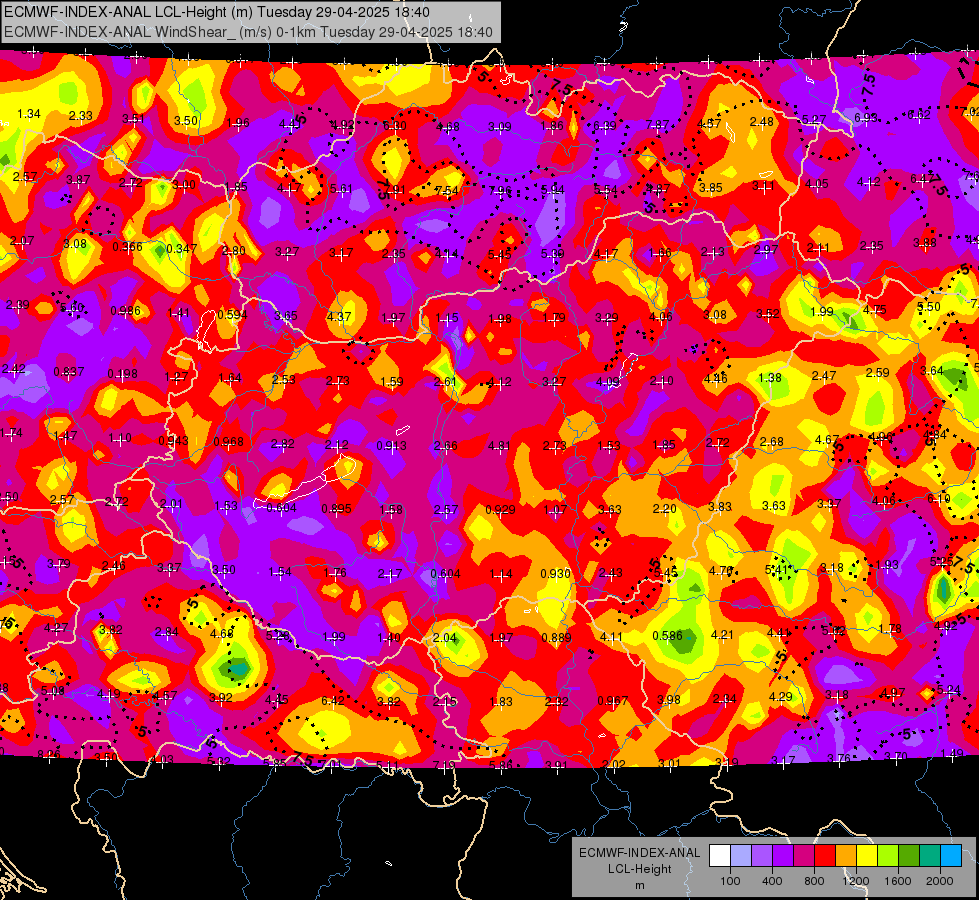Click the 6.93 shear value
979x900 pixels.
pyautogui.click(x=866, y=117)
